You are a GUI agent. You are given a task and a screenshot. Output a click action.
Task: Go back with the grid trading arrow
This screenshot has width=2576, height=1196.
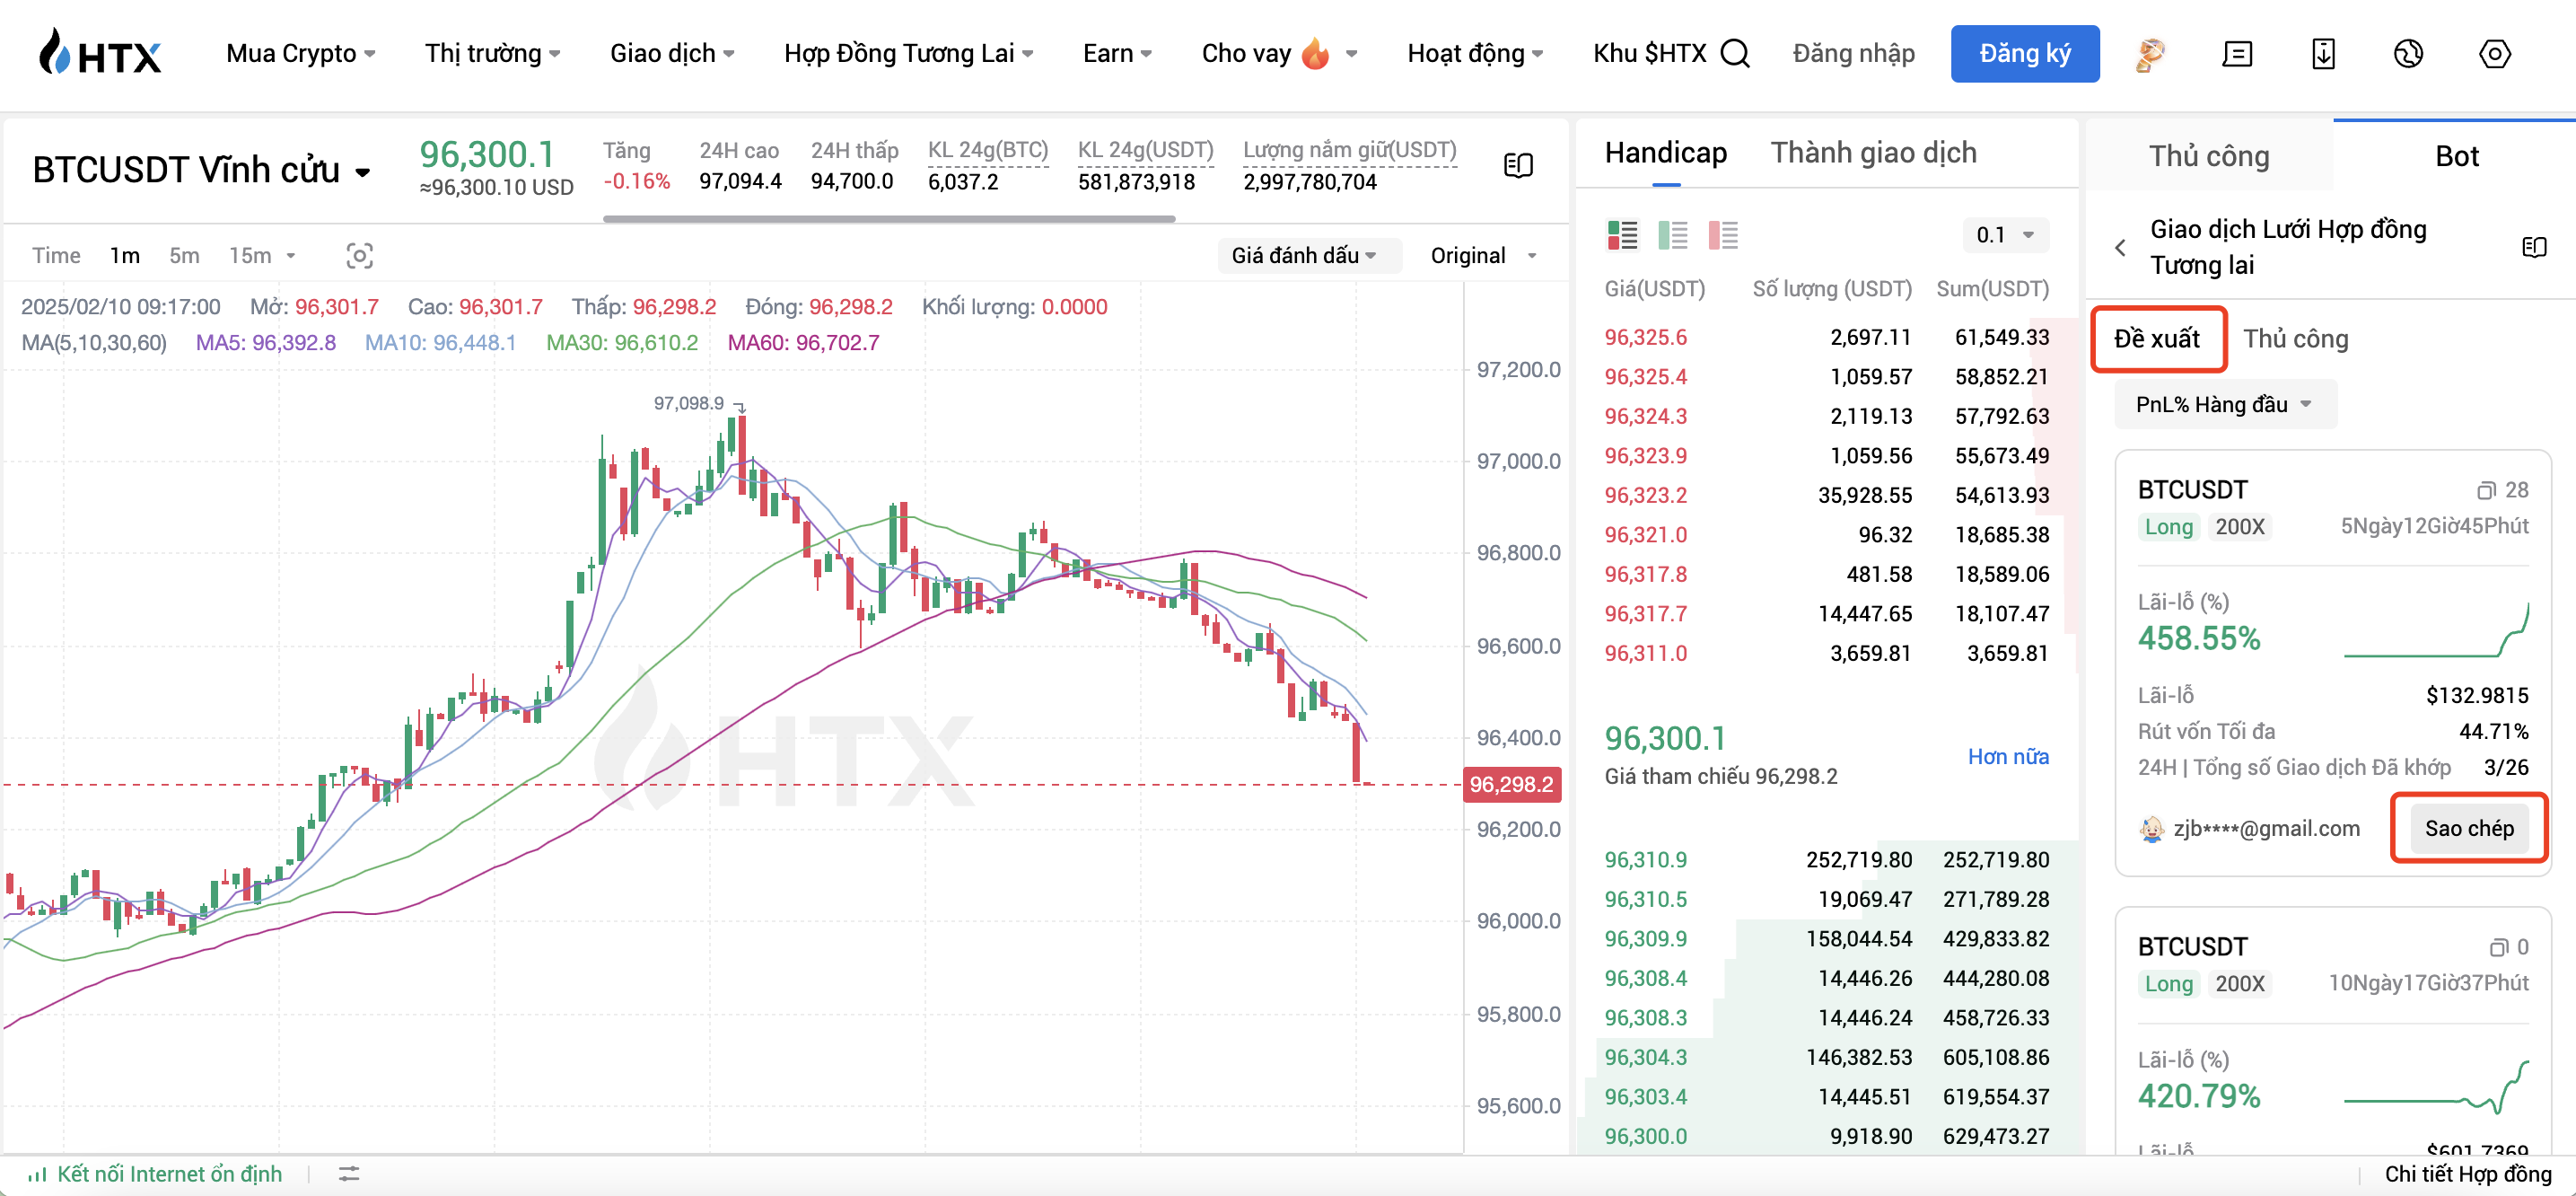coord(2119,247)
